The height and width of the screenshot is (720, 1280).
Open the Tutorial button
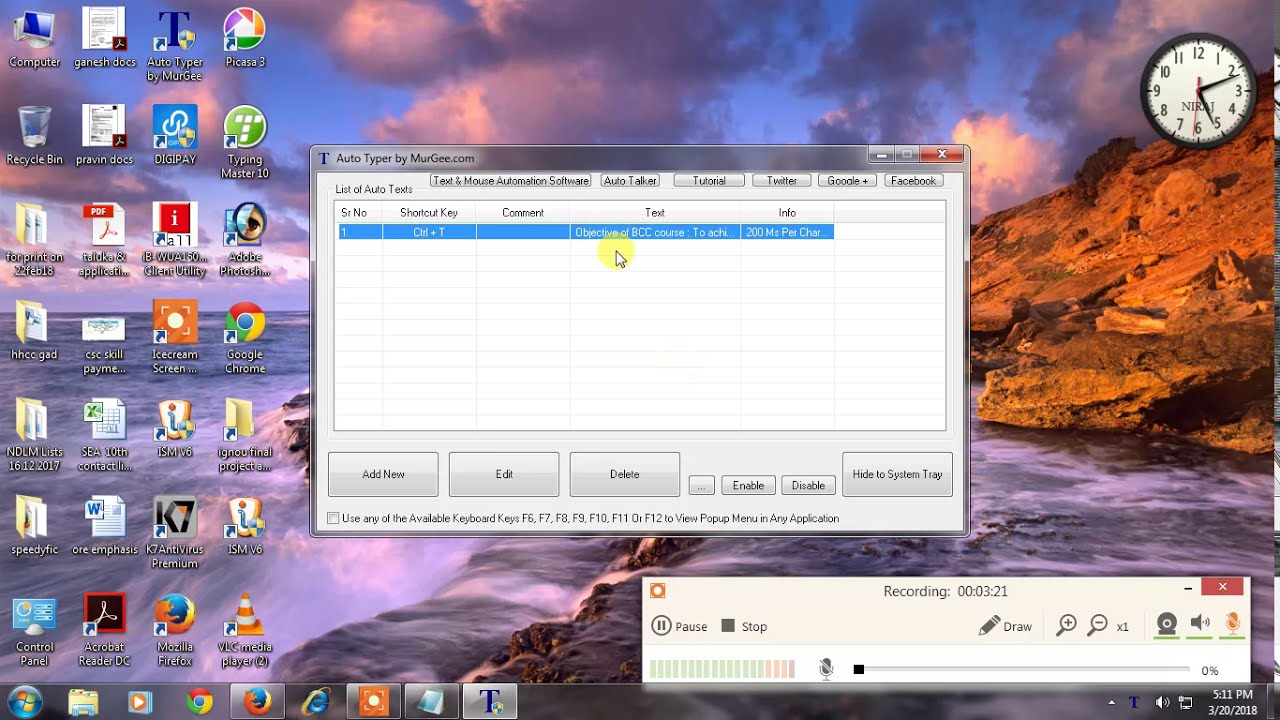pyautogui.click(x=709, y=181)
